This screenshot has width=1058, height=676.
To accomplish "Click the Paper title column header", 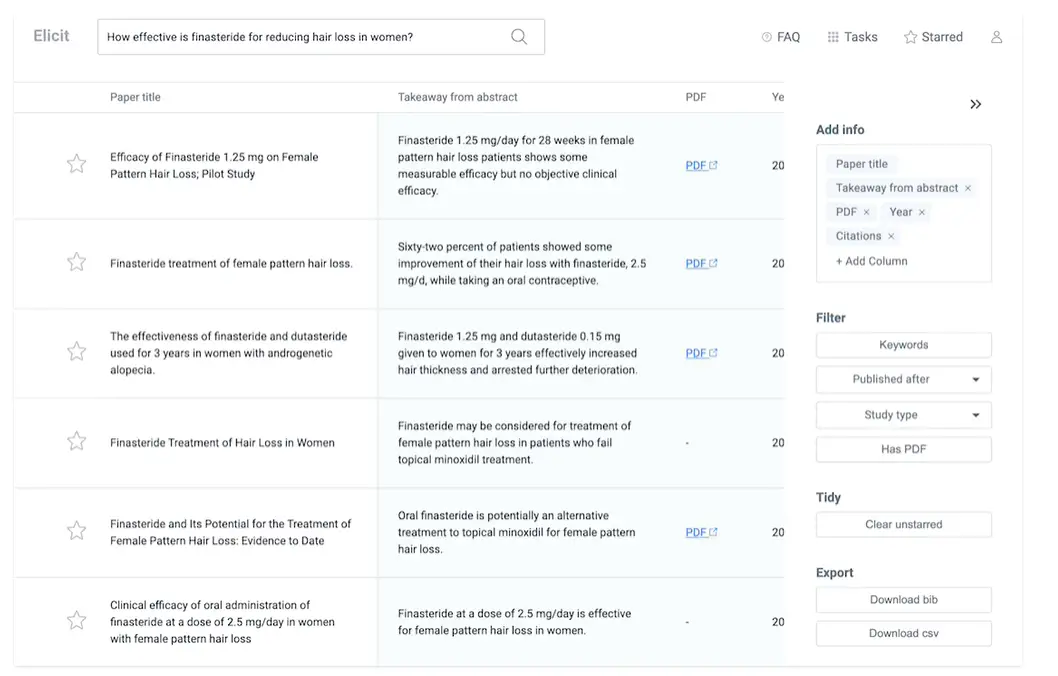I will (x=137, y=97).
